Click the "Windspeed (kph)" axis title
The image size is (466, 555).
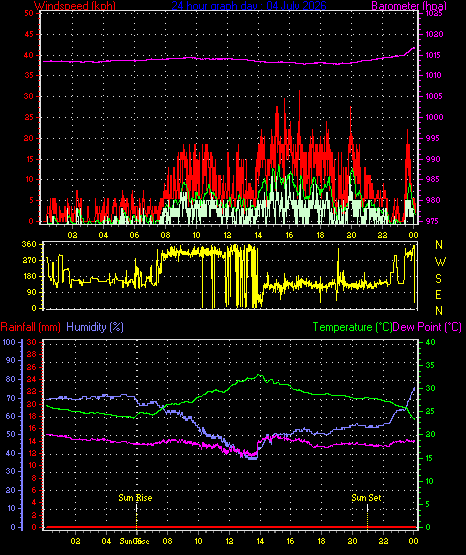75,6
